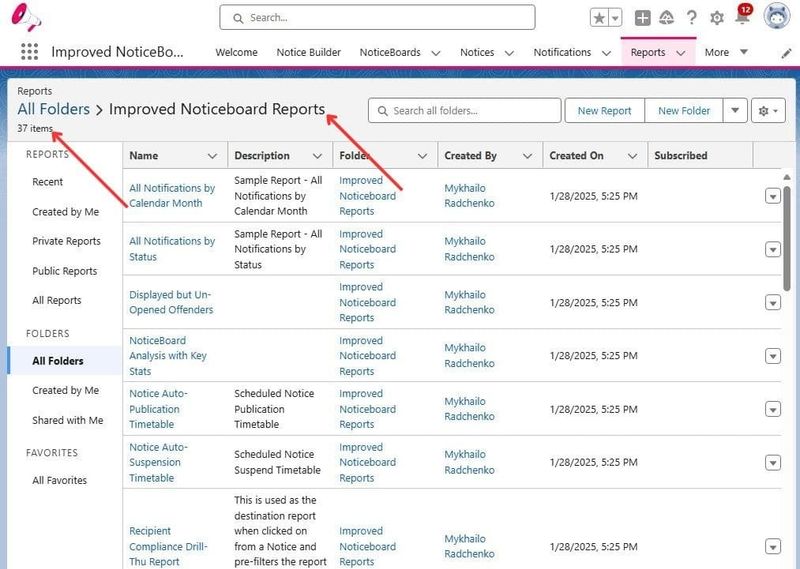This screenshot has height=569, width=800.
Task: Open the notifications bell icon
Action: [x=742, y=17]
